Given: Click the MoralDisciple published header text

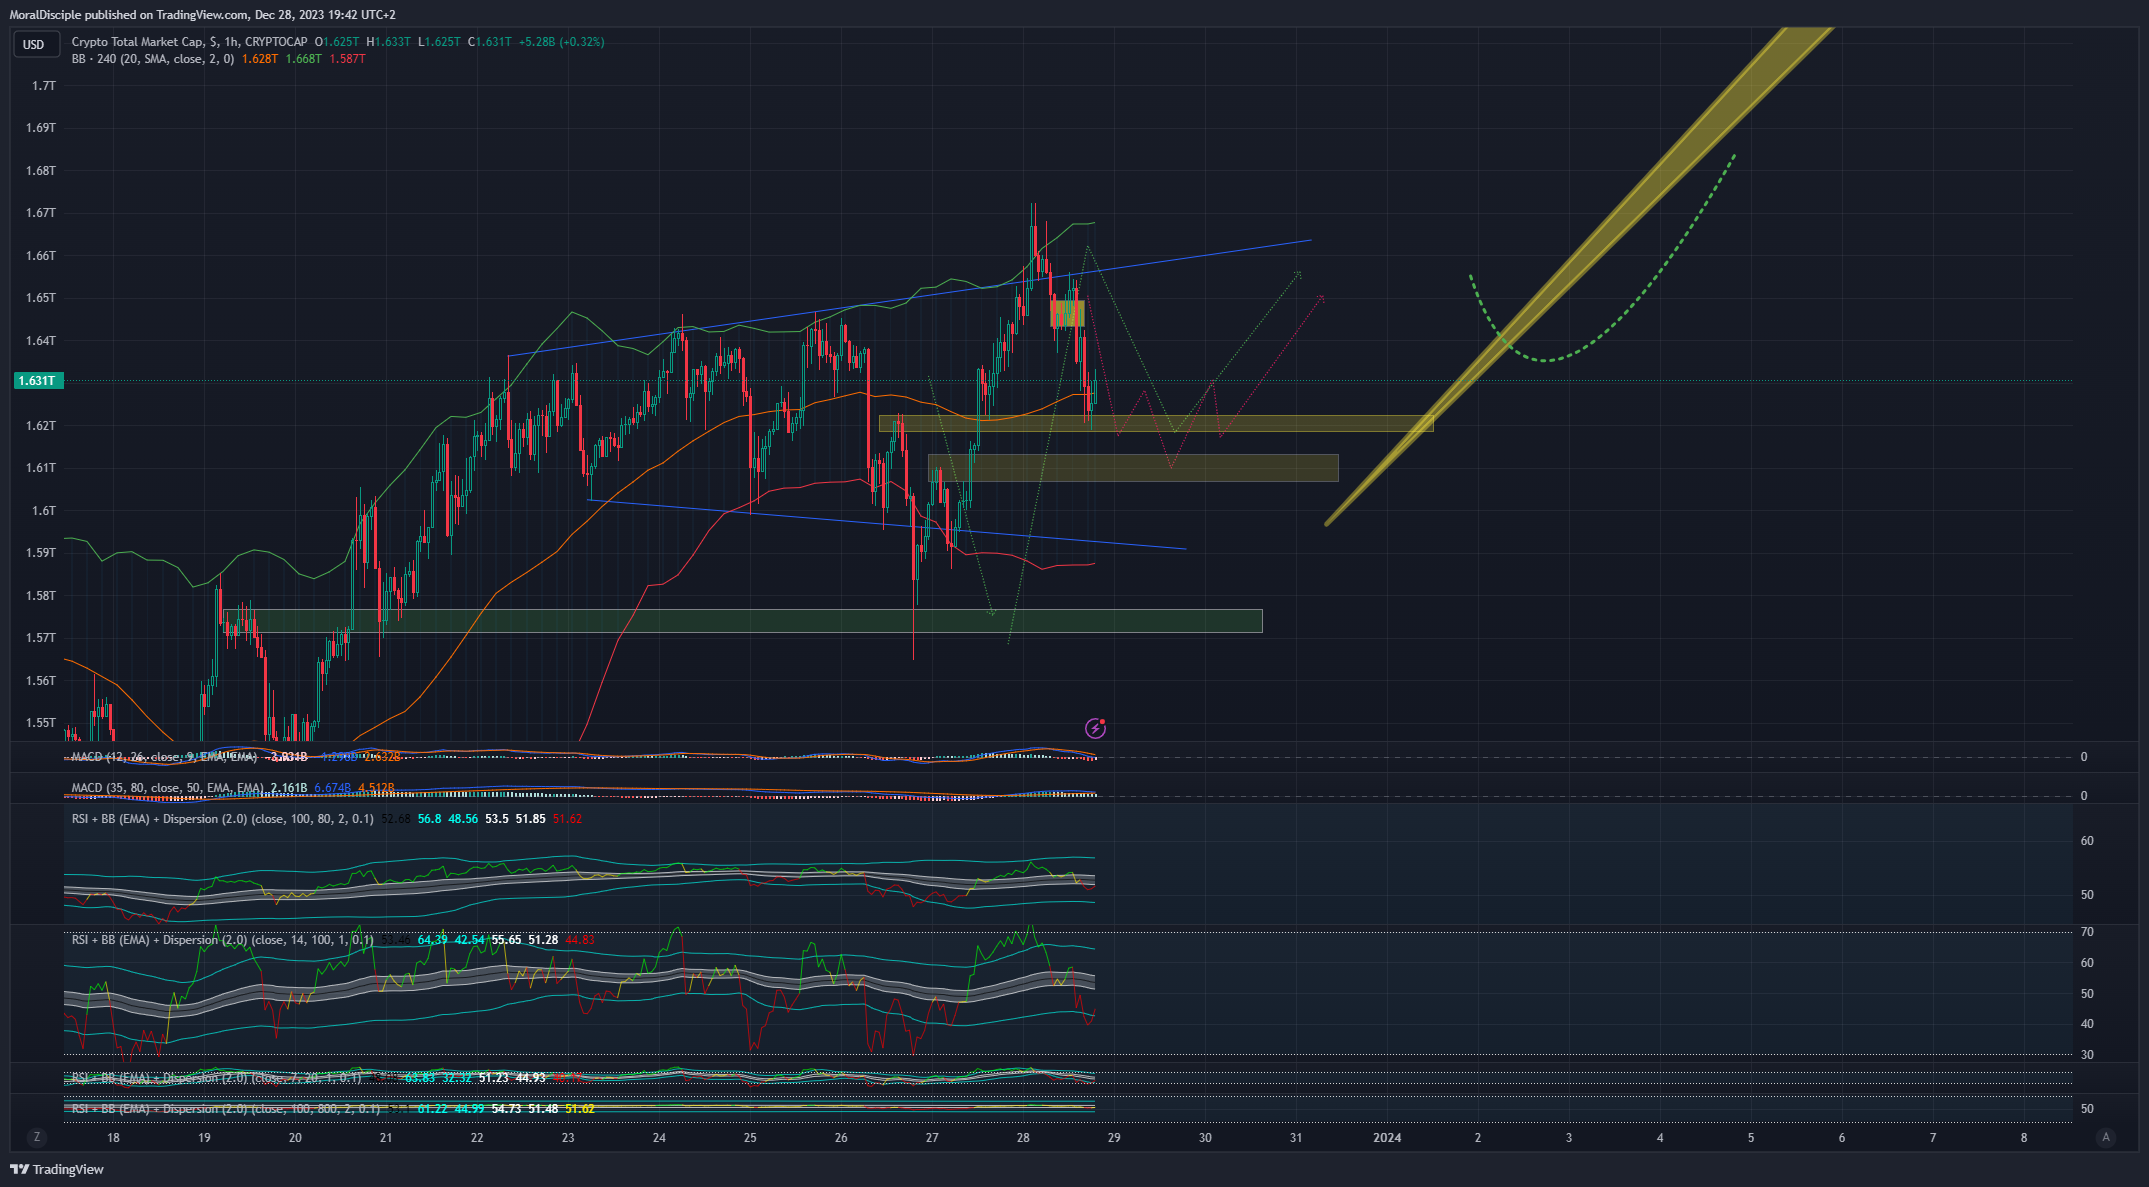Looking at the screenshot, I should click(202, 15).
